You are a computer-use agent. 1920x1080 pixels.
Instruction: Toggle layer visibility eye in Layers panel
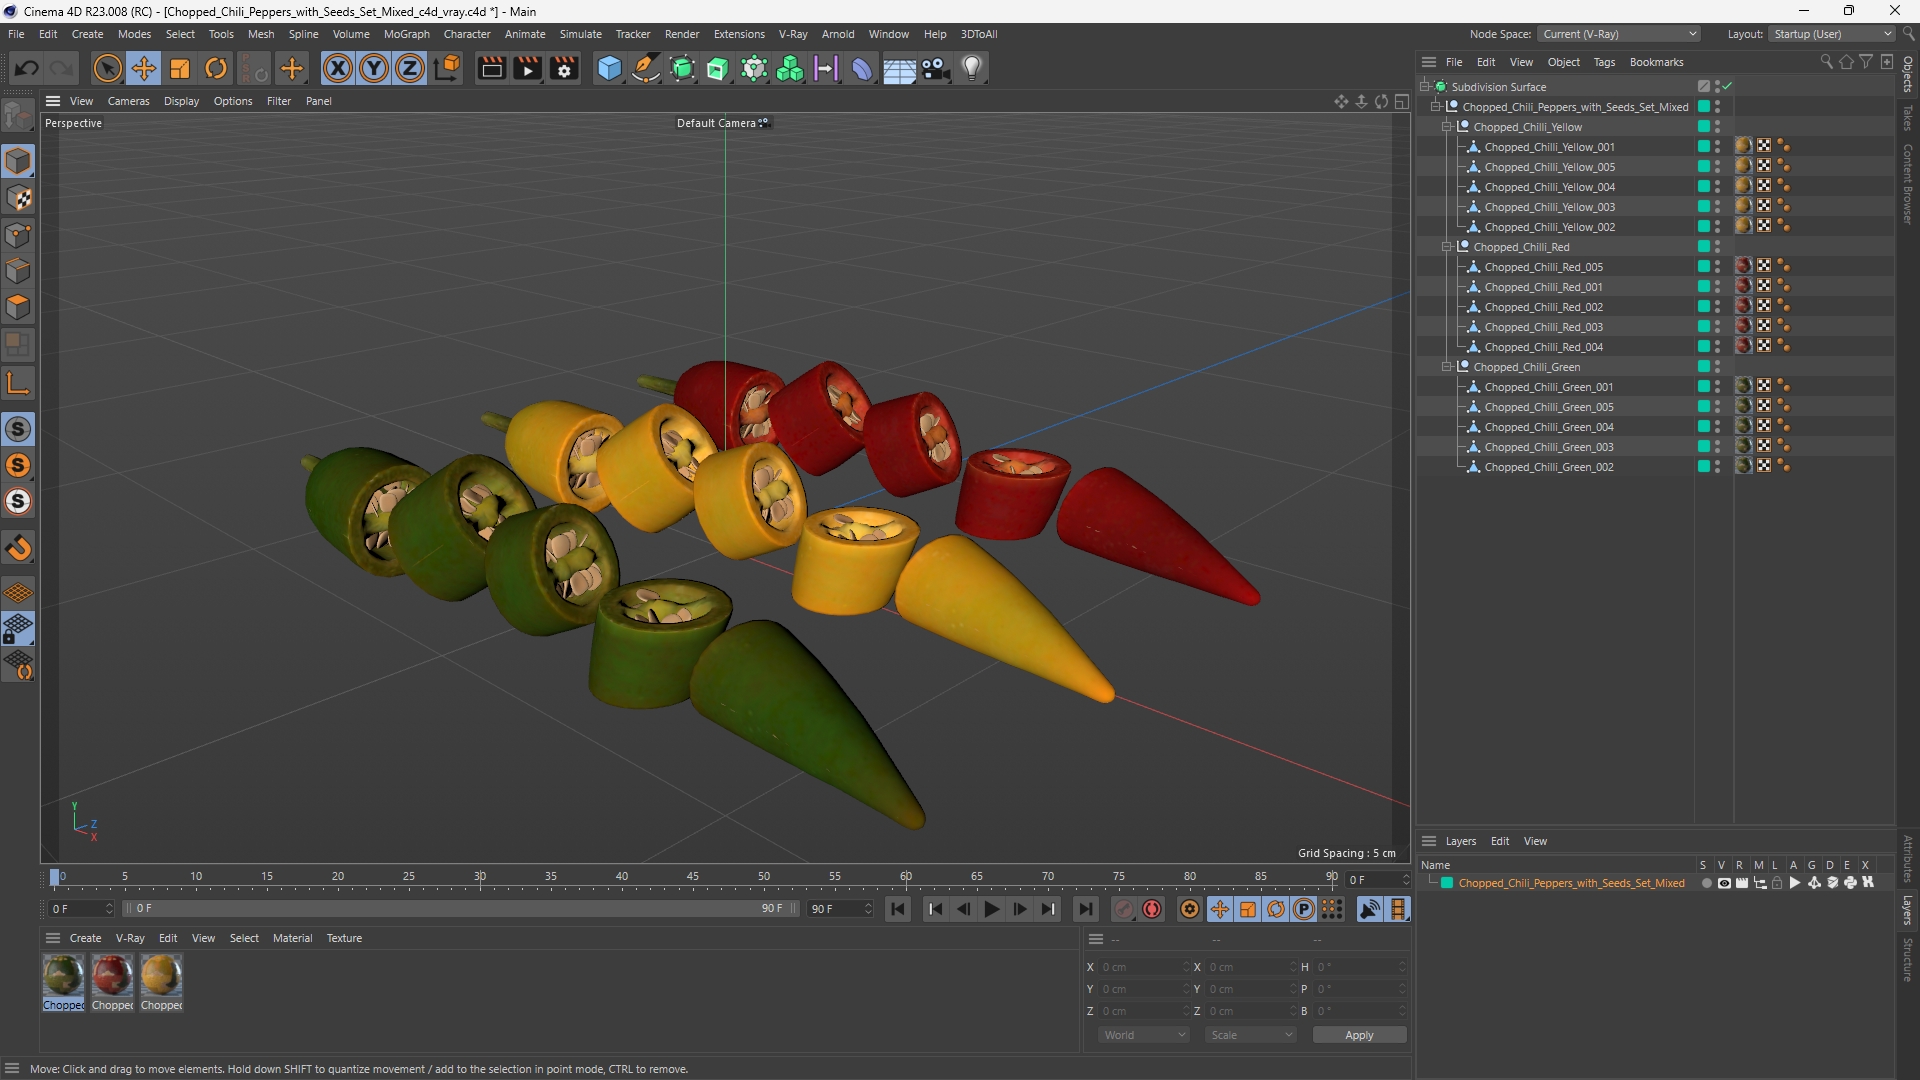[1724, 883]
